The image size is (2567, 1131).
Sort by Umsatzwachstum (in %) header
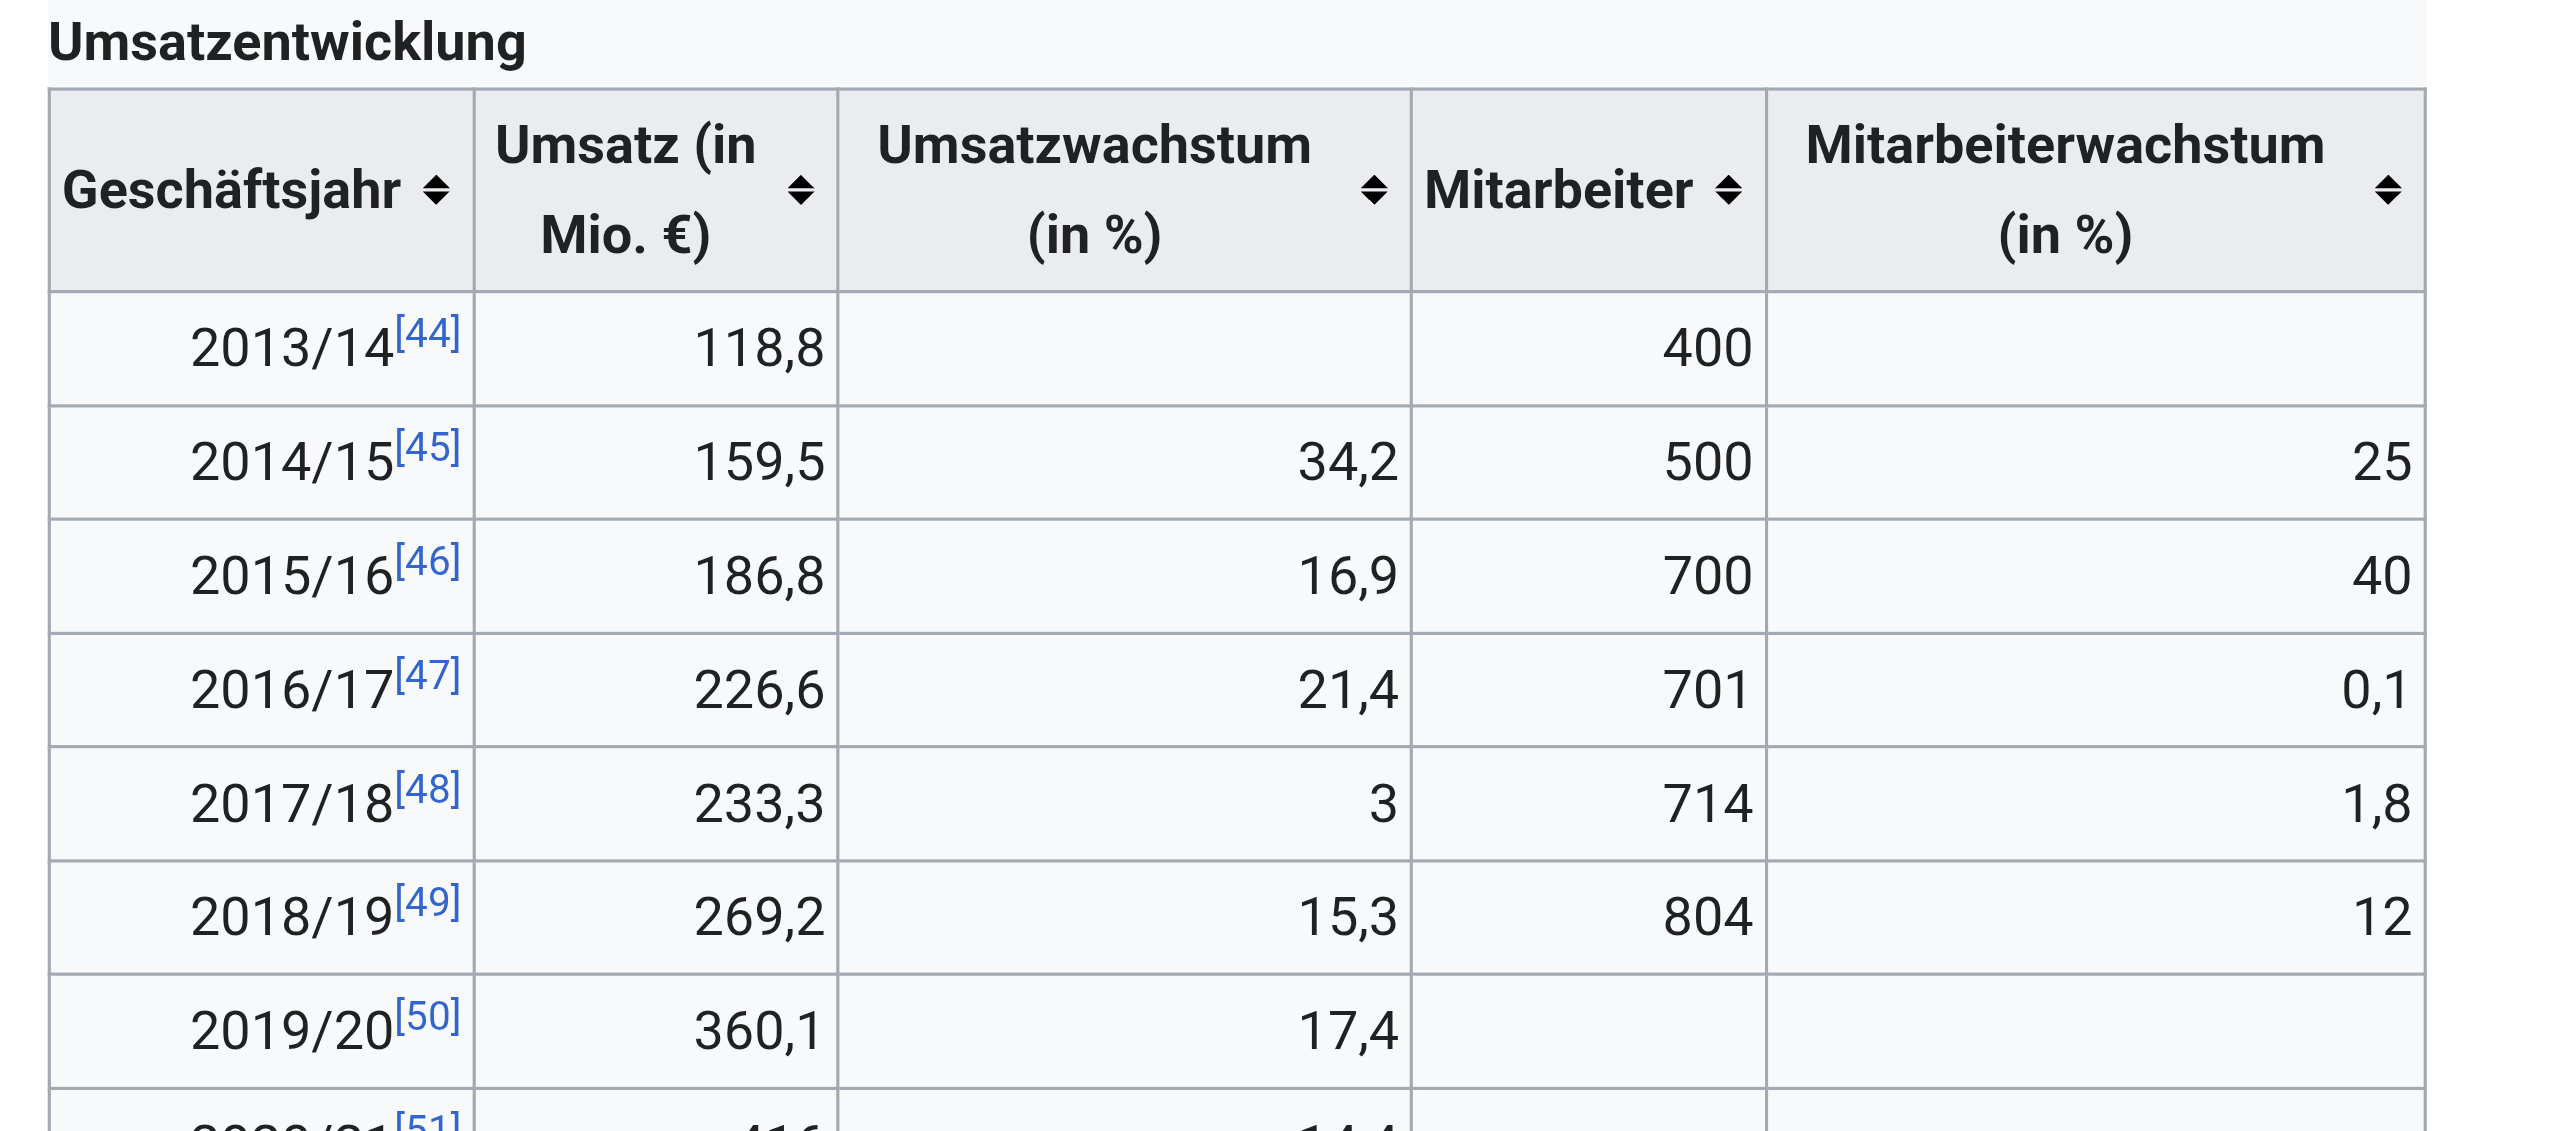tap(1094, 190)
